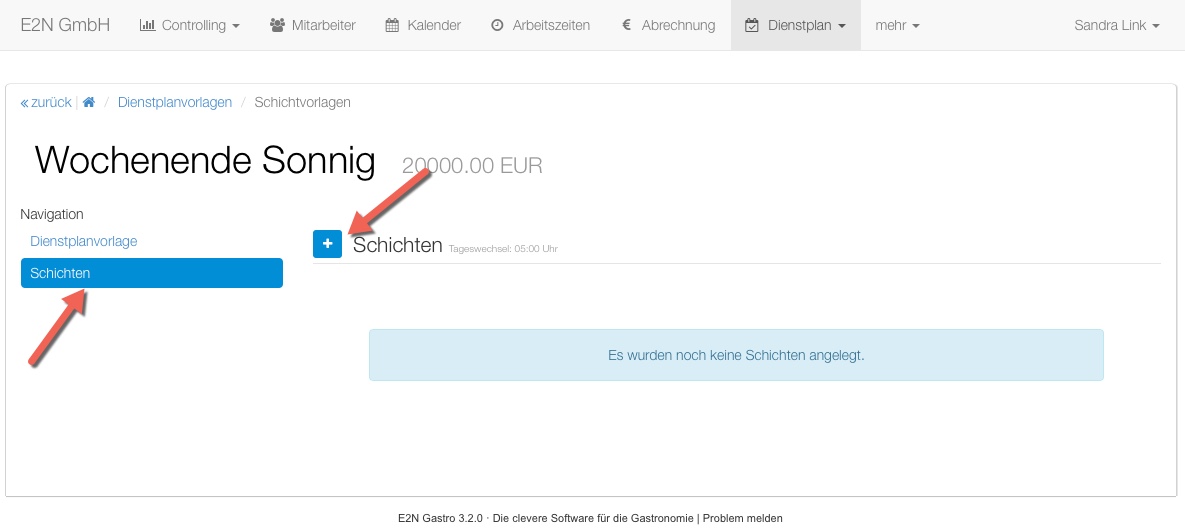Click the Navigation sidebar label
The width and height of the screenshot is (1185, 528).
tap(51, 215)
